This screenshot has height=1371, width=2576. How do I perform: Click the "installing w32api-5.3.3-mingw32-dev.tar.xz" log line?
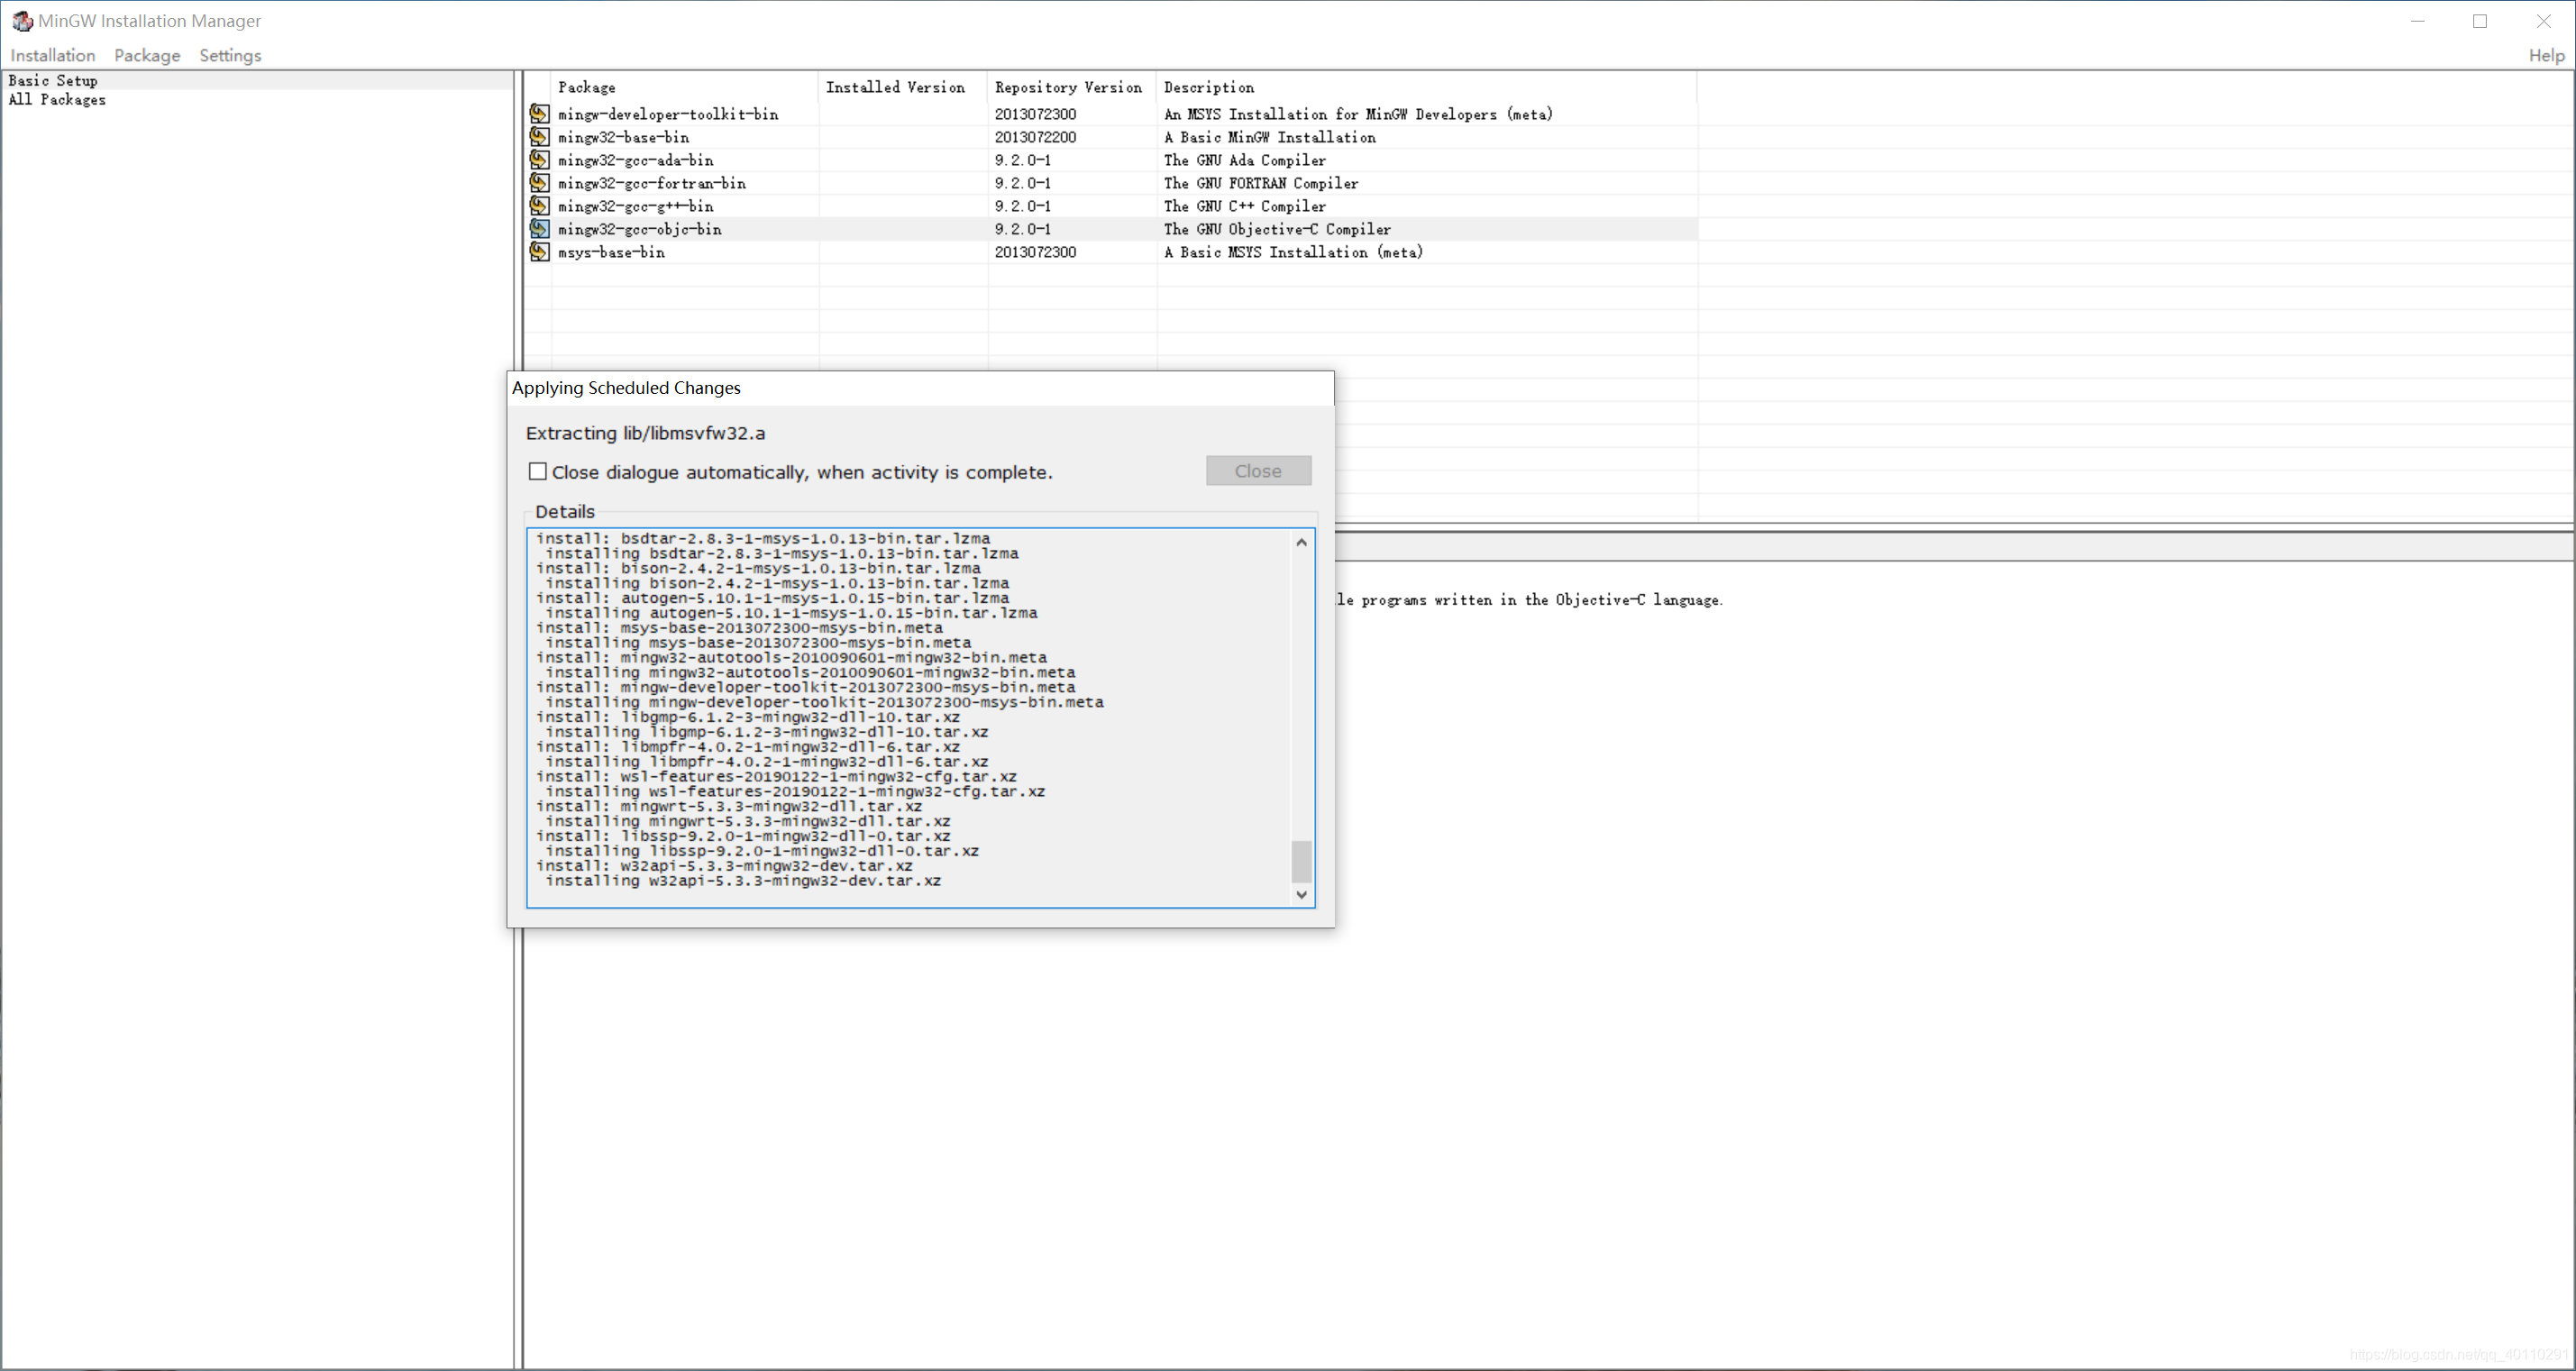743,881
